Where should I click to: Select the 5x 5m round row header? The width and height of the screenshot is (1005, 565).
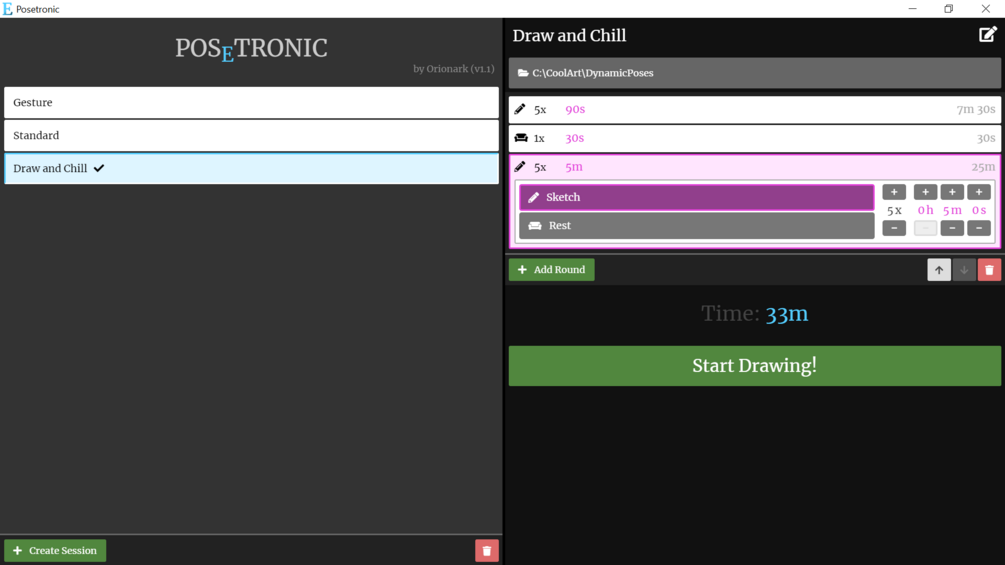(754, 167)
